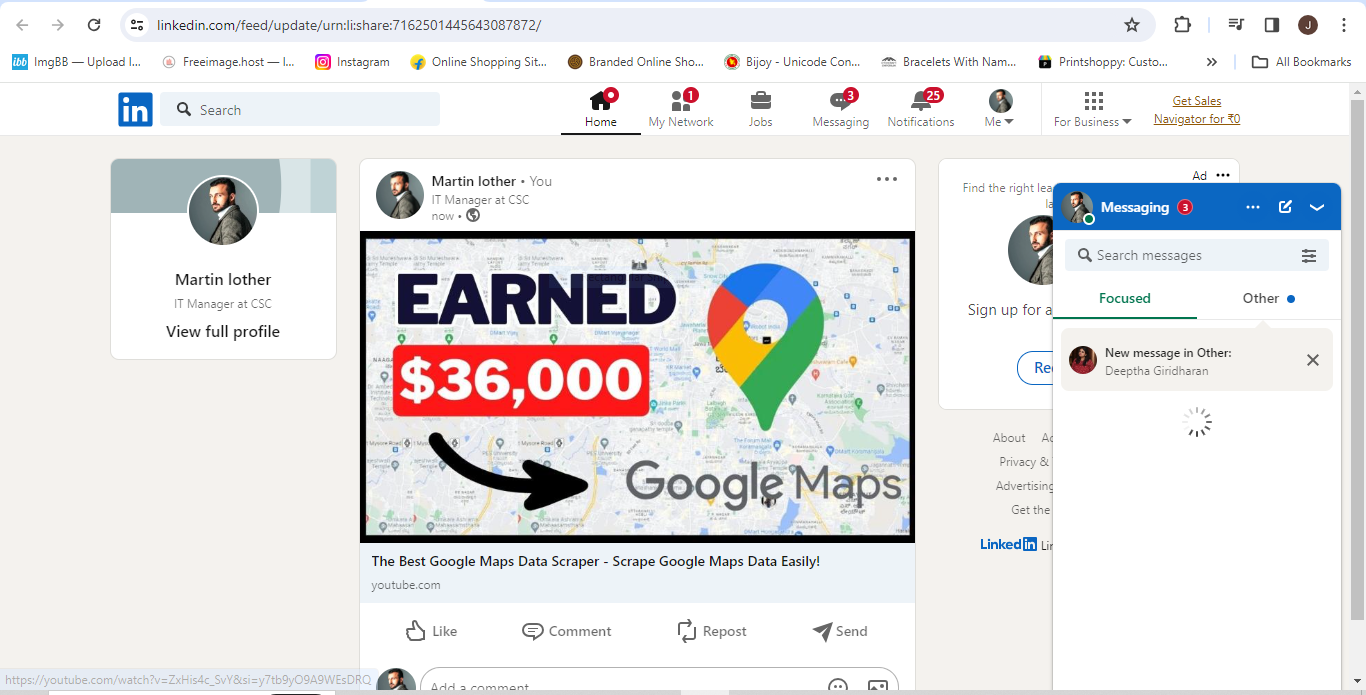Click the About footer link
The width and height of the screenshot is (1366, 695).
point(1009,438)
